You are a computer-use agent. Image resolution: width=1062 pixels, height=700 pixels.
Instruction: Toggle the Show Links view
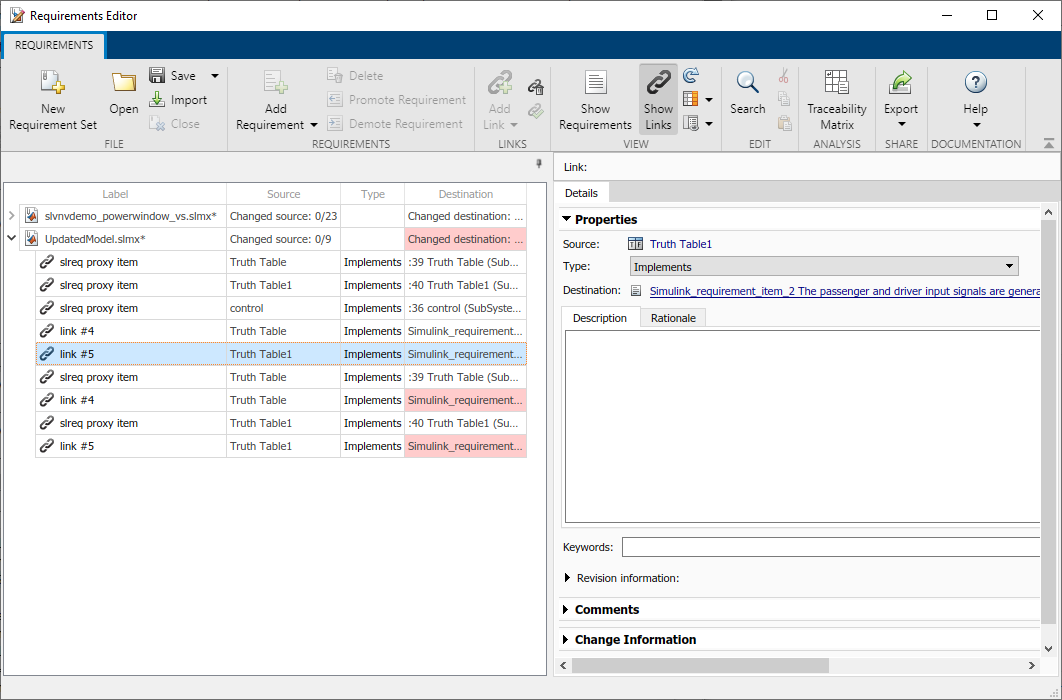(x=658, y=100)
